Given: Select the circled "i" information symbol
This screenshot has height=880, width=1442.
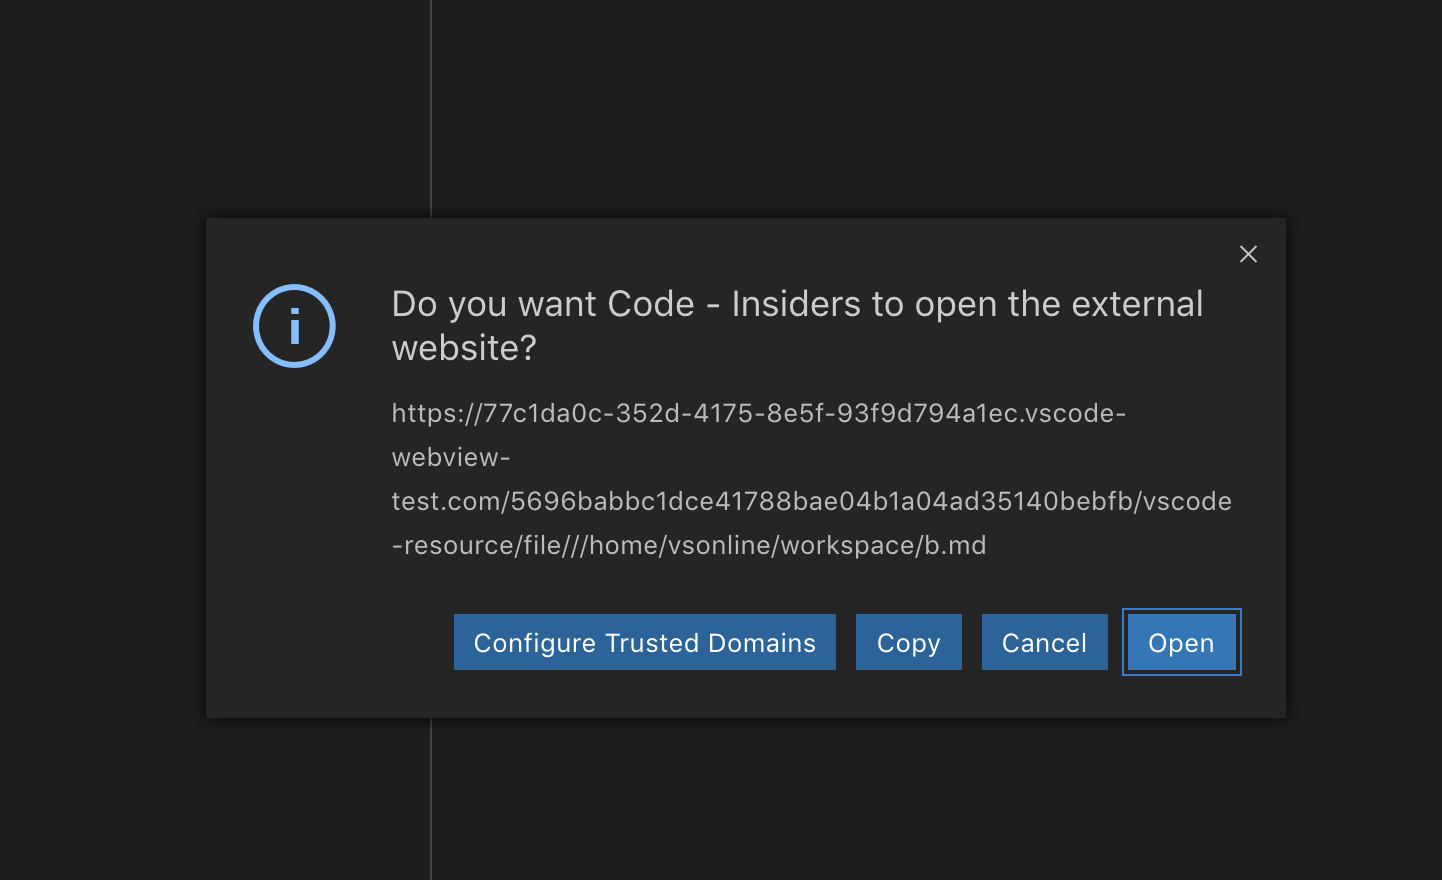Looking at the screenshot, I should coord(294,326).
